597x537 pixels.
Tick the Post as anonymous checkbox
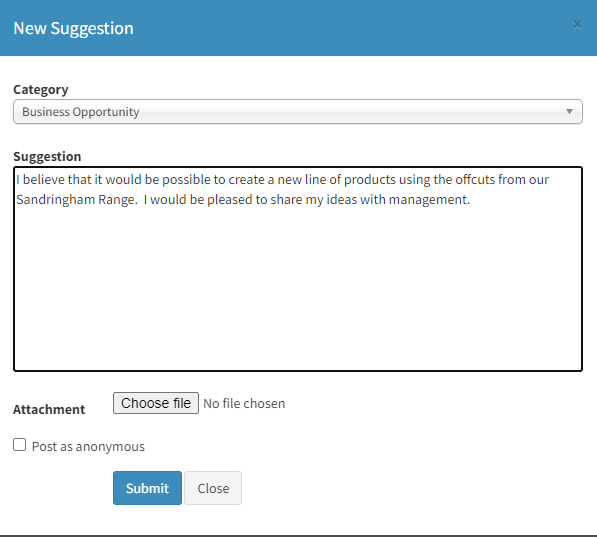coord(19,445)
